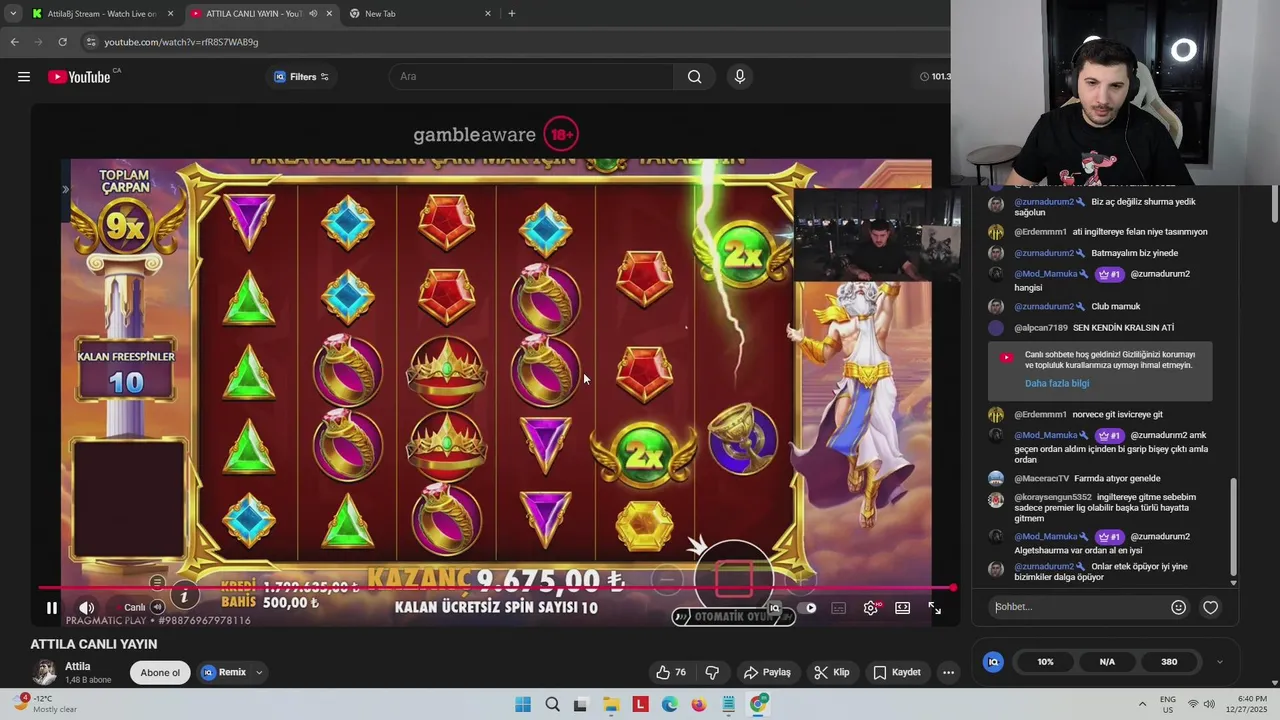Open a new browser tab
This screenshot has height=720, width=1280.
point(512,14)
